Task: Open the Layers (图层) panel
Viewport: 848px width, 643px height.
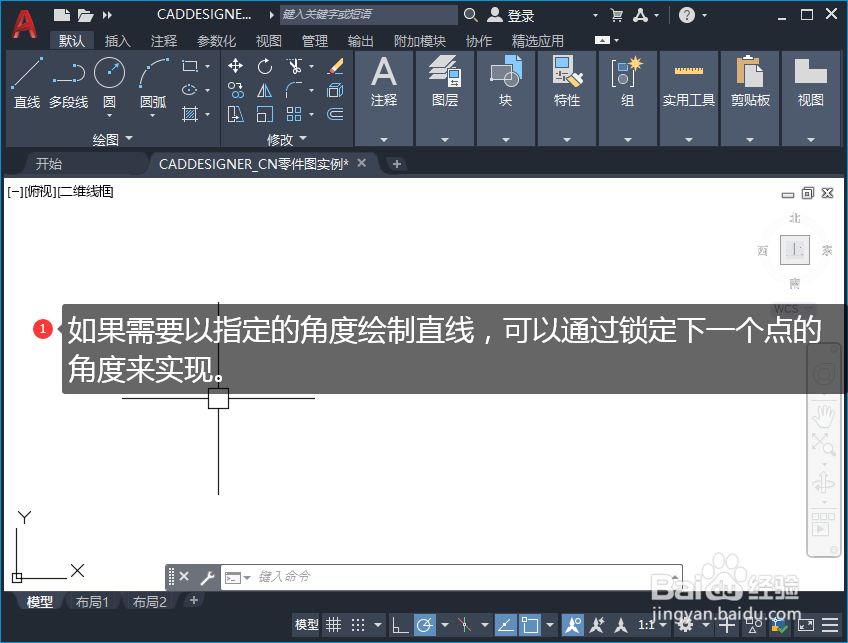Action: (445, 98)
